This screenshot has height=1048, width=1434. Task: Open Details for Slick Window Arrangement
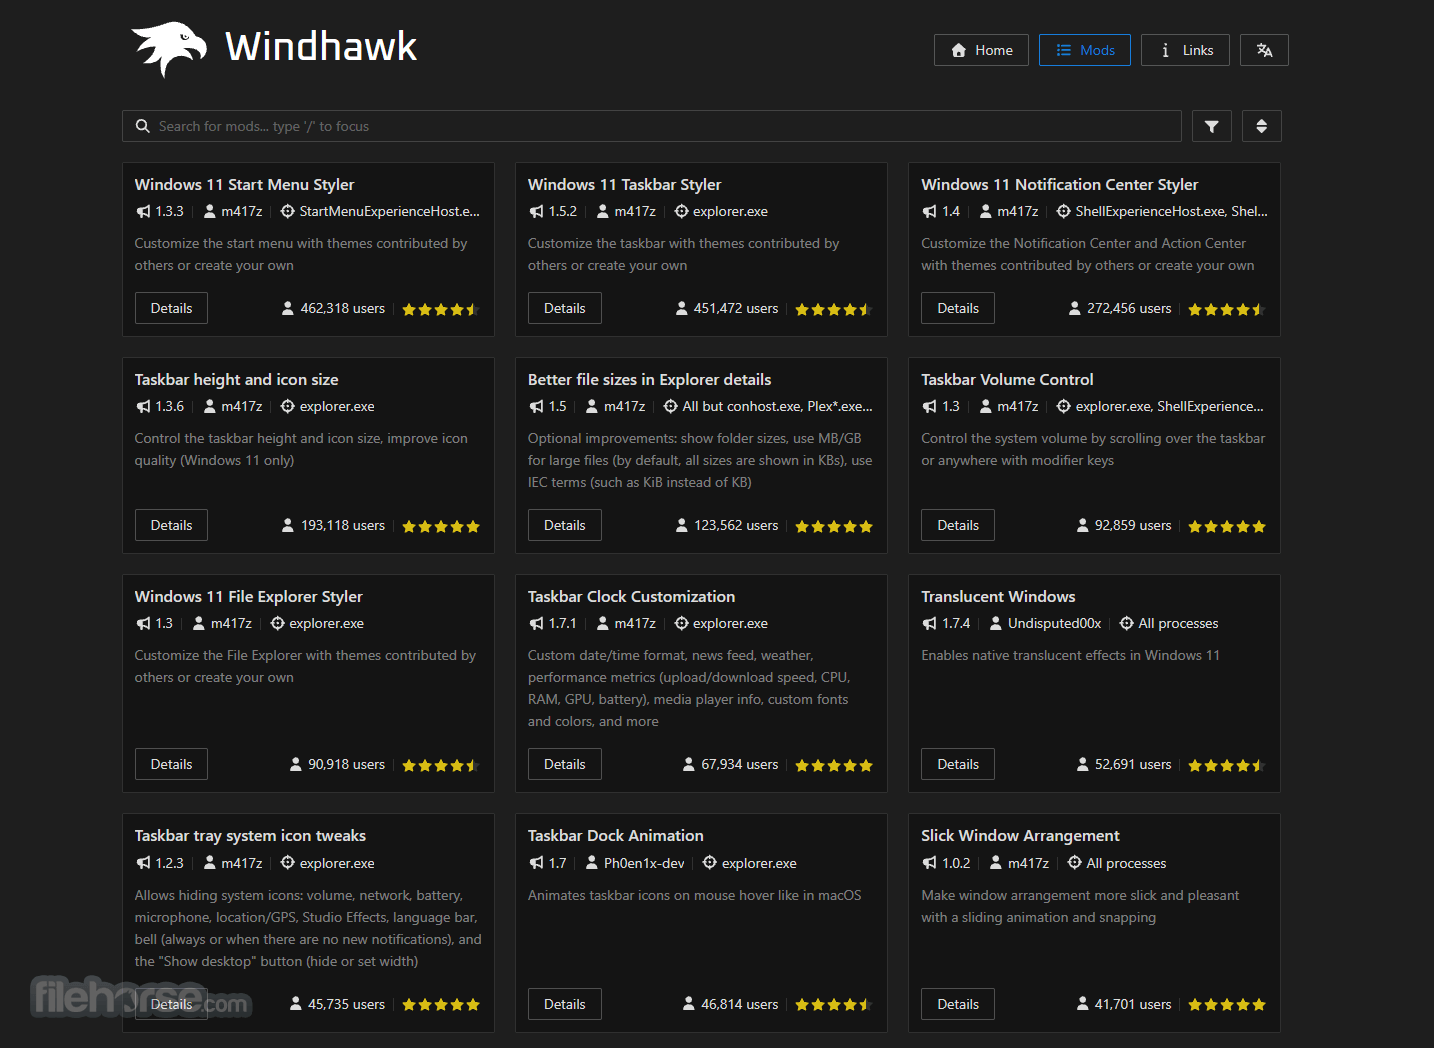pyautogui.click(x=958, y=1004)
